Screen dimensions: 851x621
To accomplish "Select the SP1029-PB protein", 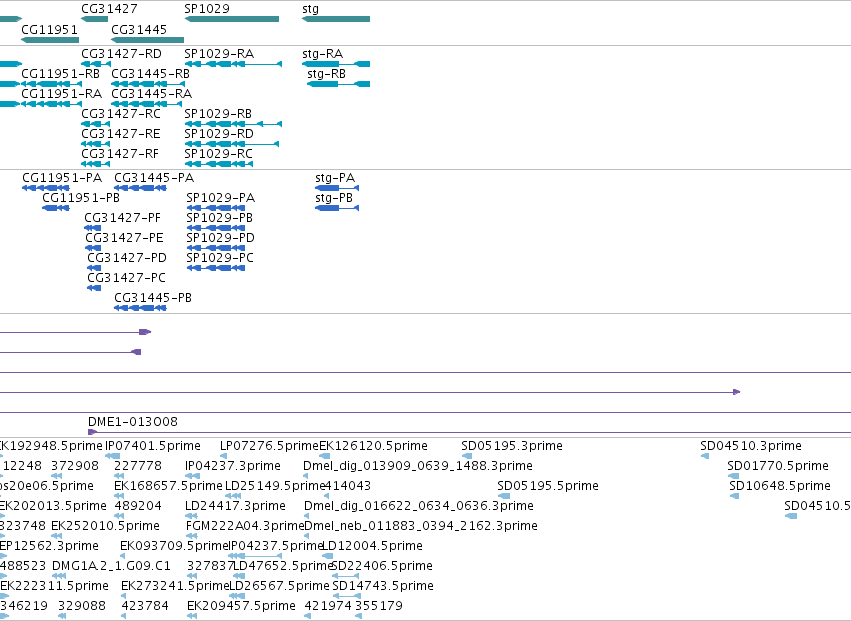I will pyautogui.click(x=219, y=218).
